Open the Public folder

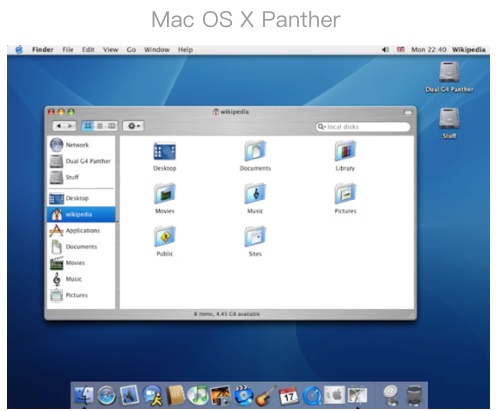coord(165,241)
